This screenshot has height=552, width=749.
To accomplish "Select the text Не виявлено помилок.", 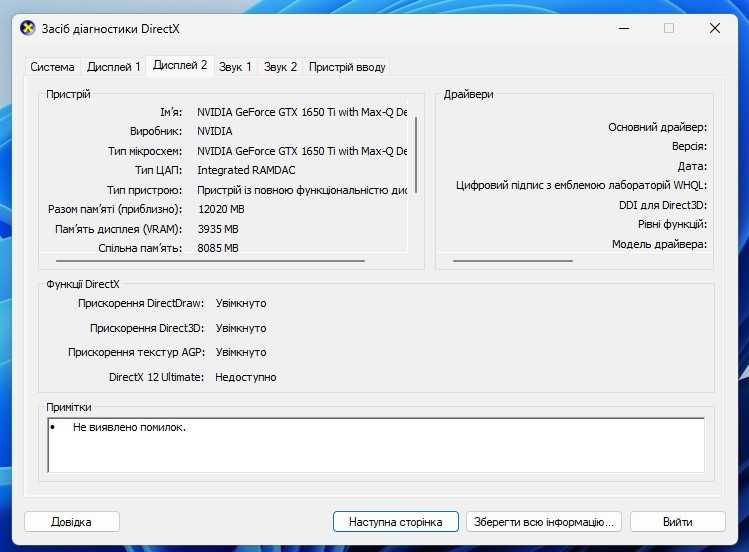I will tap(129, 427).
